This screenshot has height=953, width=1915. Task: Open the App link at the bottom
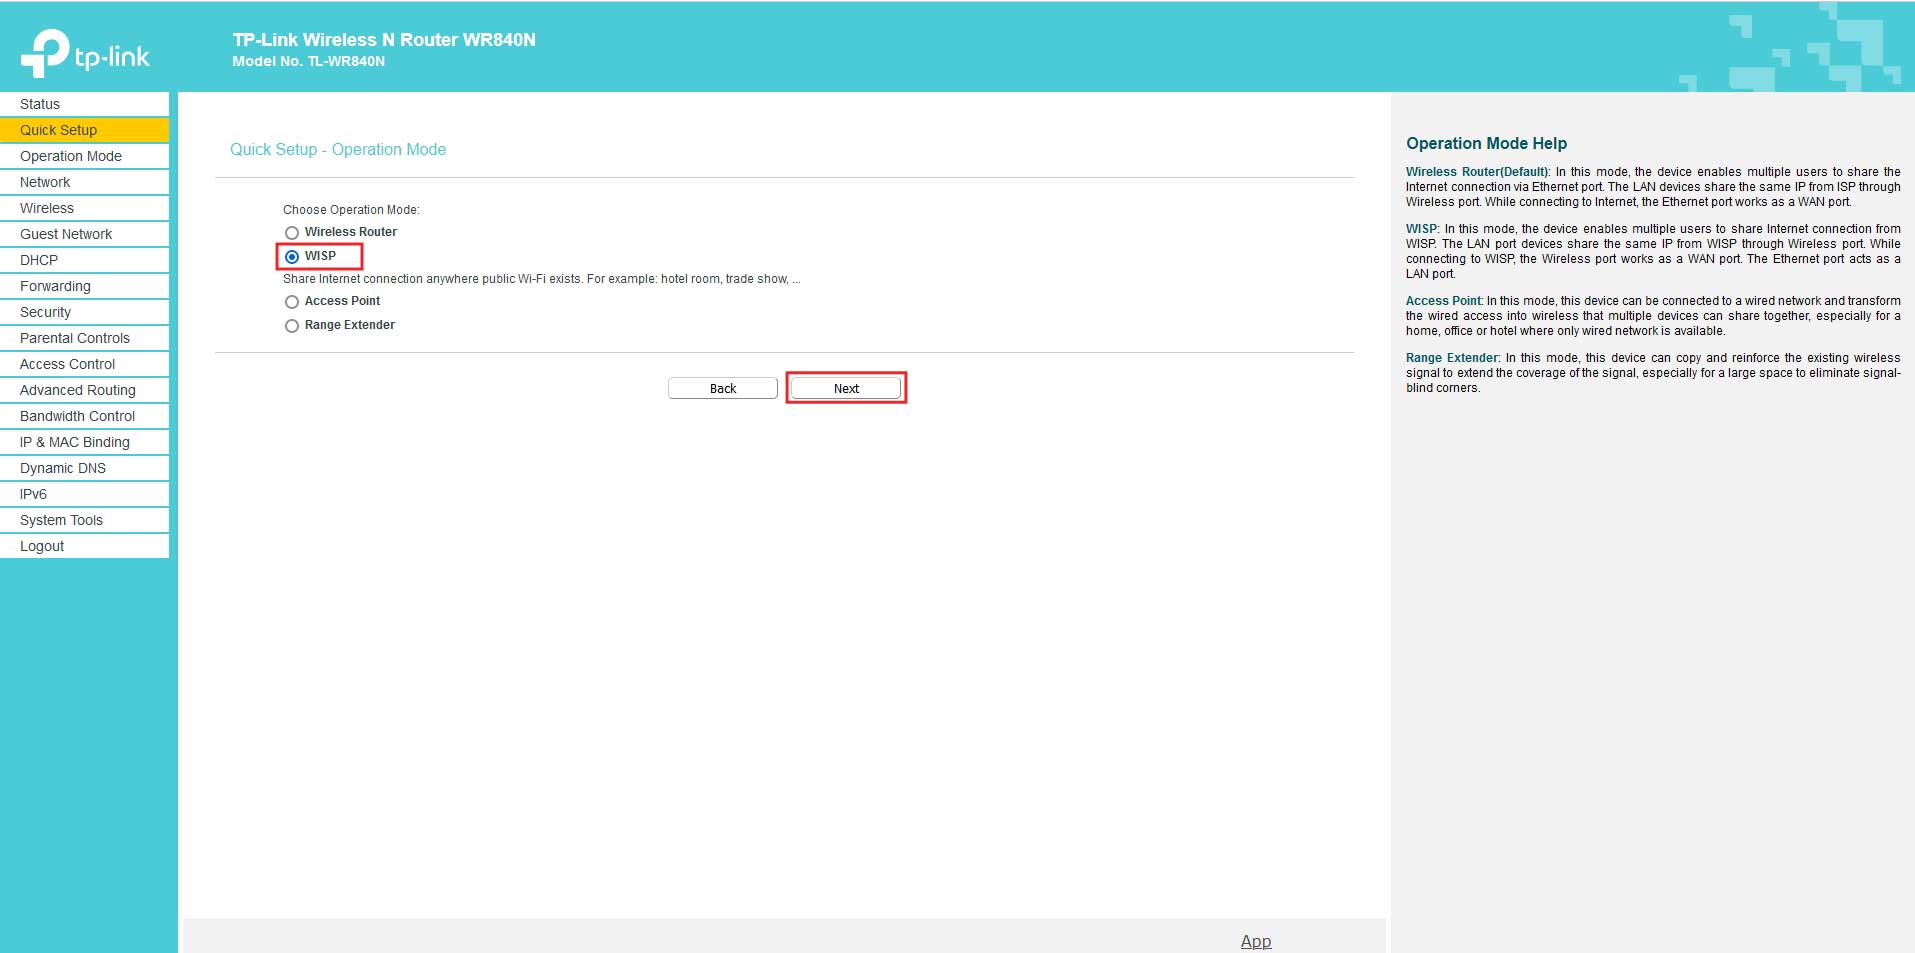pos(1256,941)
